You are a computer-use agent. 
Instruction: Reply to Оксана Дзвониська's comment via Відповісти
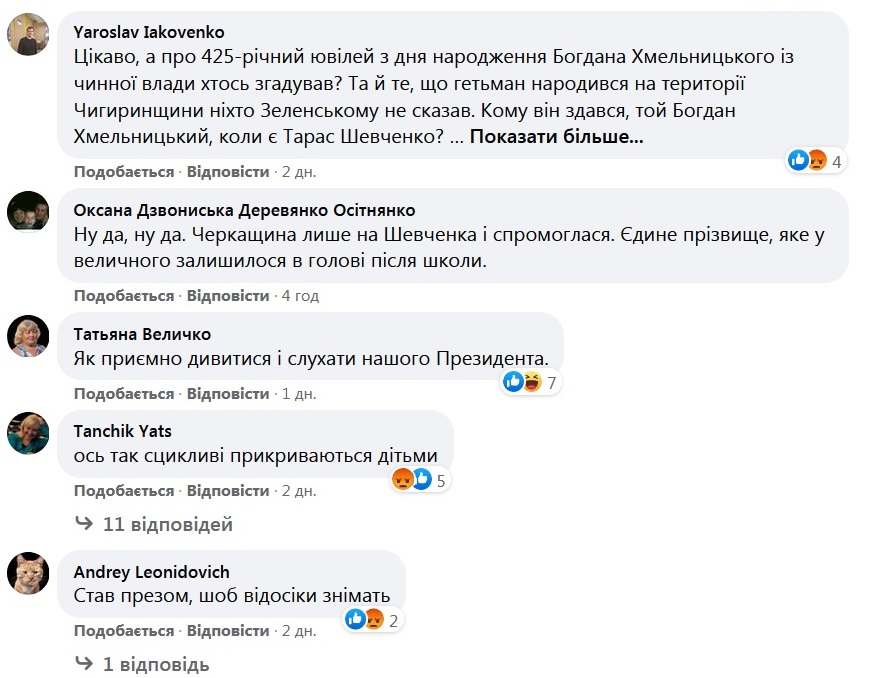pyautogui.click(x=228, y=296)
